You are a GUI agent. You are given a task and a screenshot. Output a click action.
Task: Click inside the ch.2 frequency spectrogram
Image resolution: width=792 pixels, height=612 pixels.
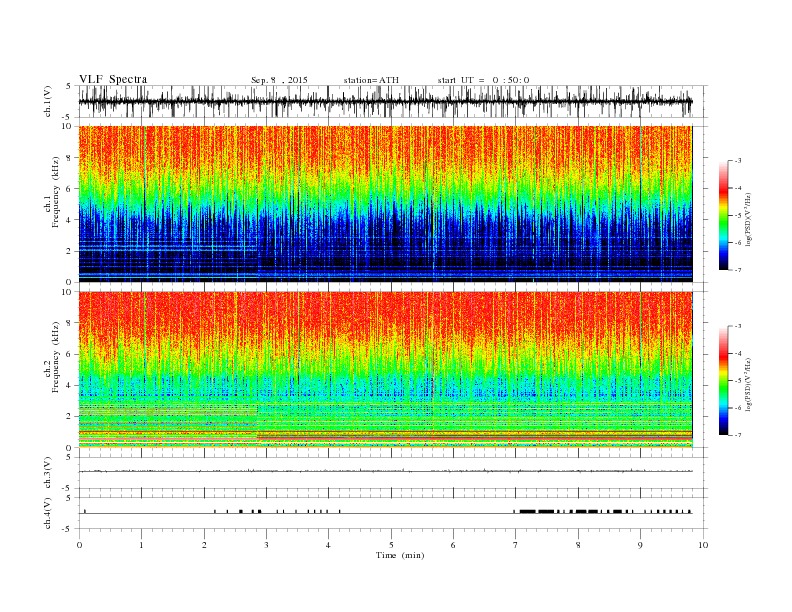(x=385, y=369)
